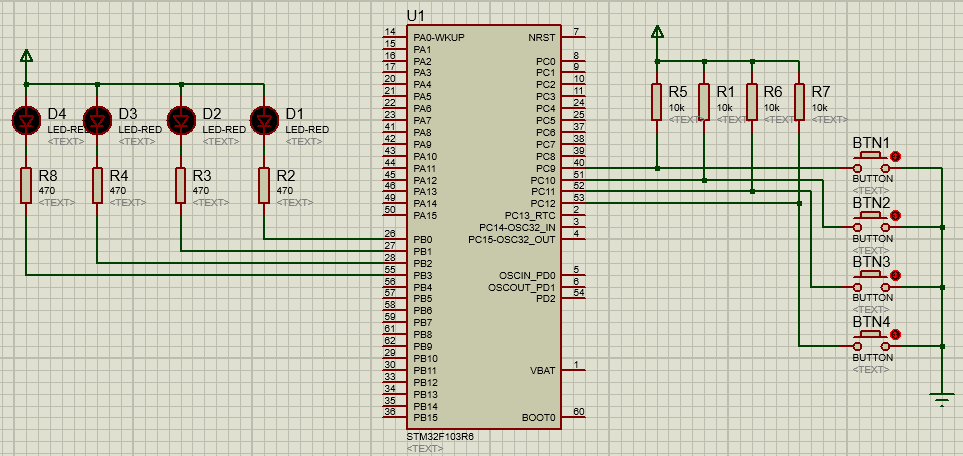
Task: Click the NRST pin label
Action: tap(542, 37)
